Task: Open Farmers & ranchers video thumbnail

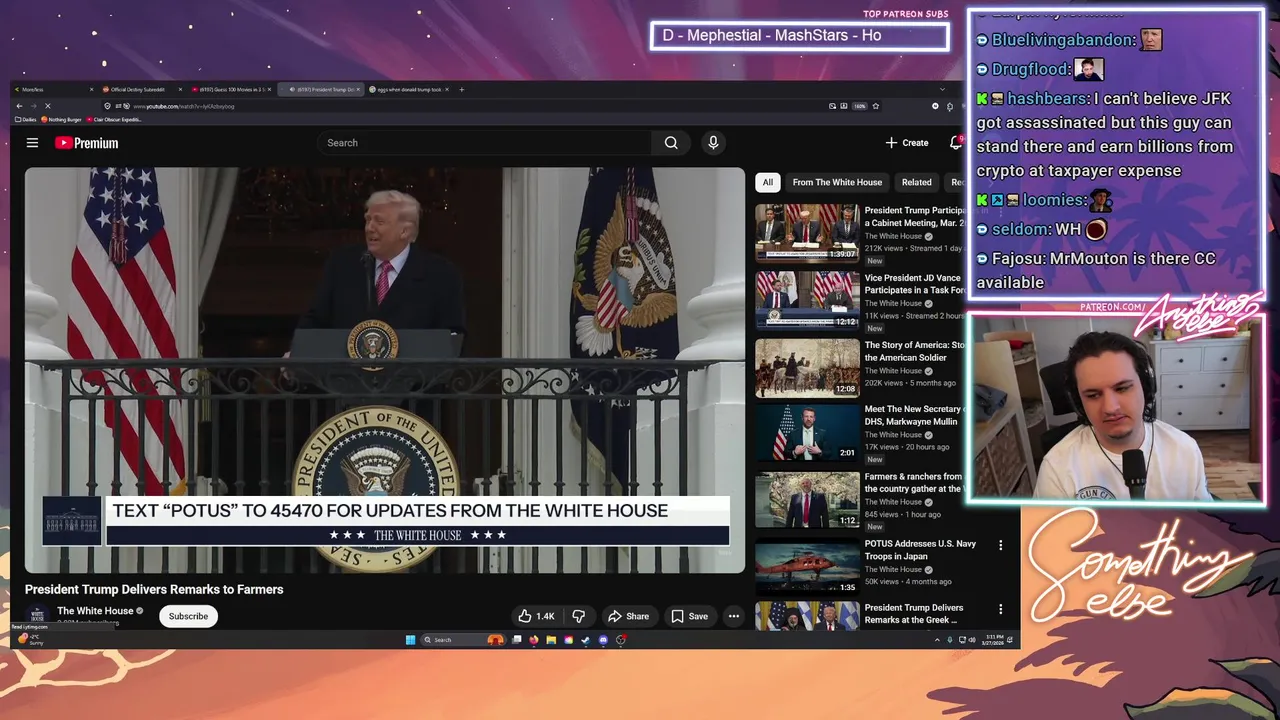Action: tap(807, 500)
